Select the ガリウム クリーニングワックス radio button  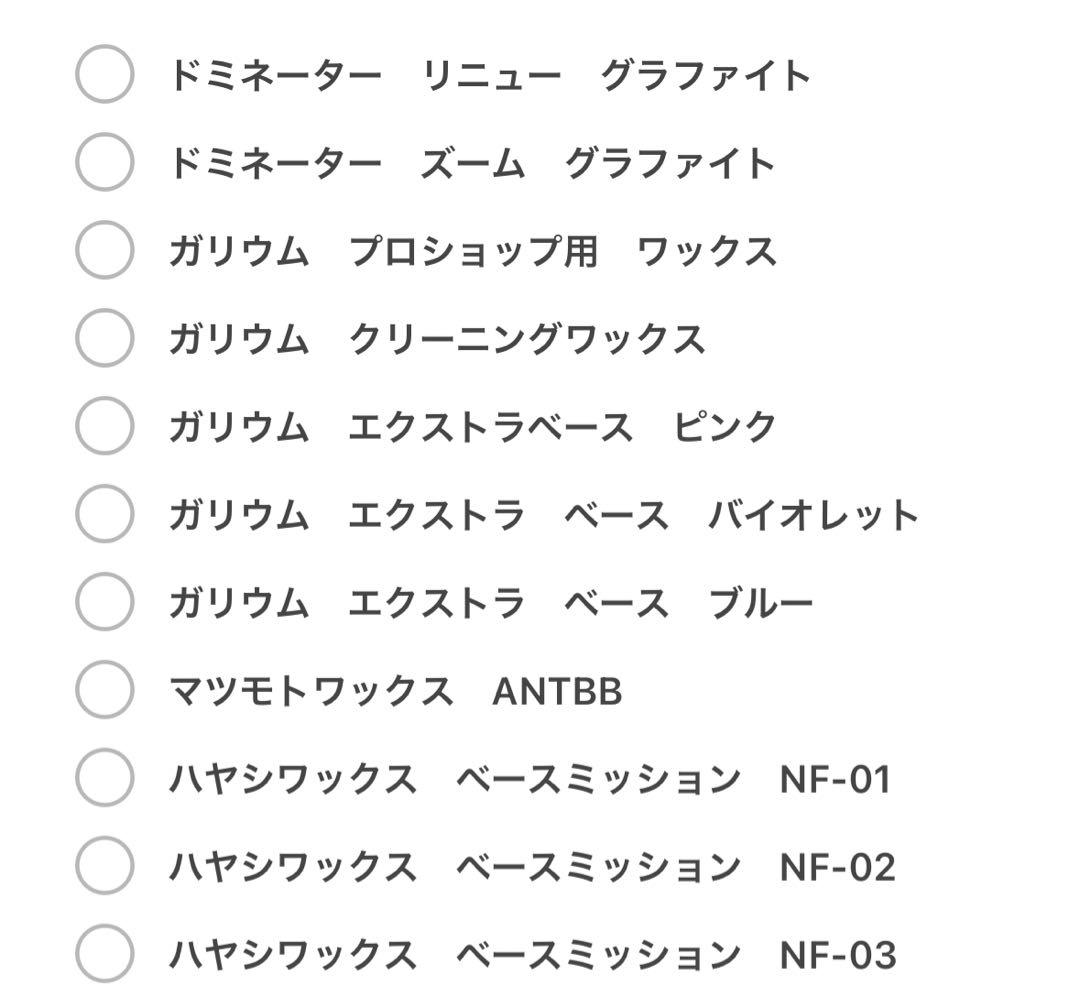tap(104, 339)
